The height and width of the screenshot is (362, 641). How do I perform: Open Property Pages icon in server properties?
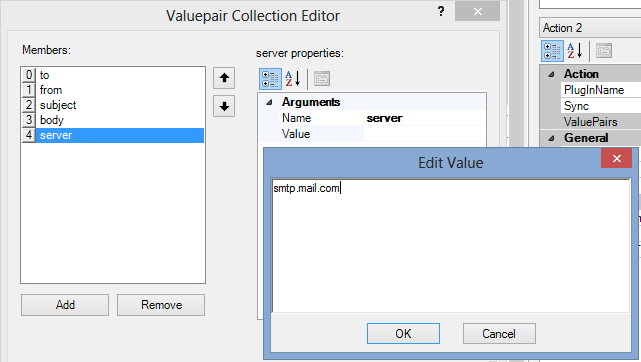(322, 79)
